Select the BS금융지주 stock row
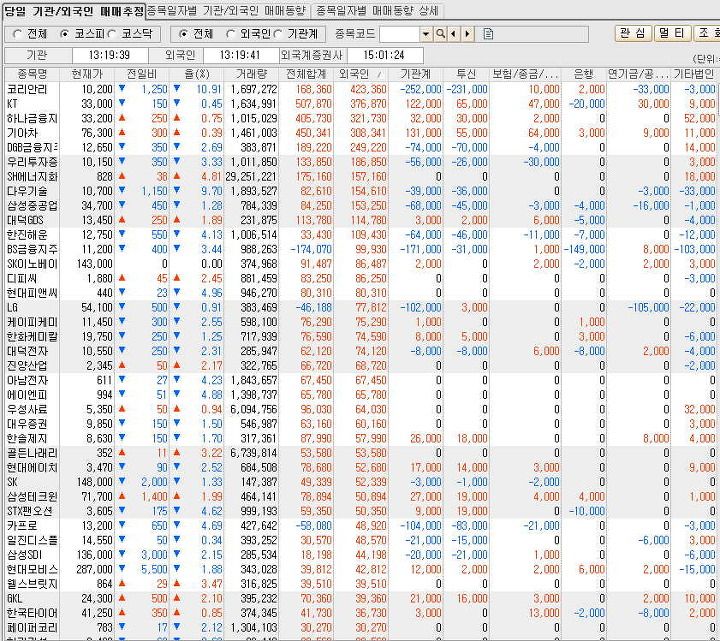The height and width of the screenshot is (641, 720). pyautogui.click(x=360, y=249)
